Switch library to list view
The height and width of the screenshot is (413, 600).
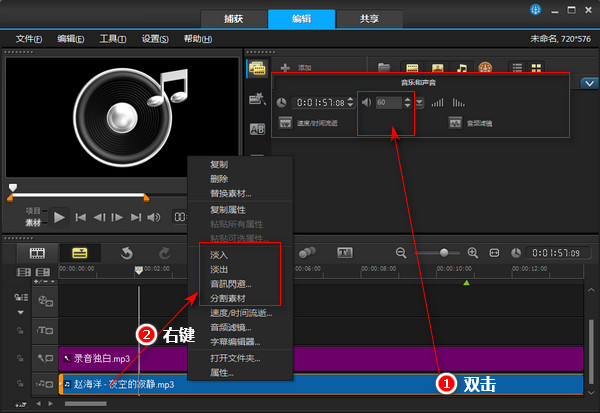[x=517, y=68]
